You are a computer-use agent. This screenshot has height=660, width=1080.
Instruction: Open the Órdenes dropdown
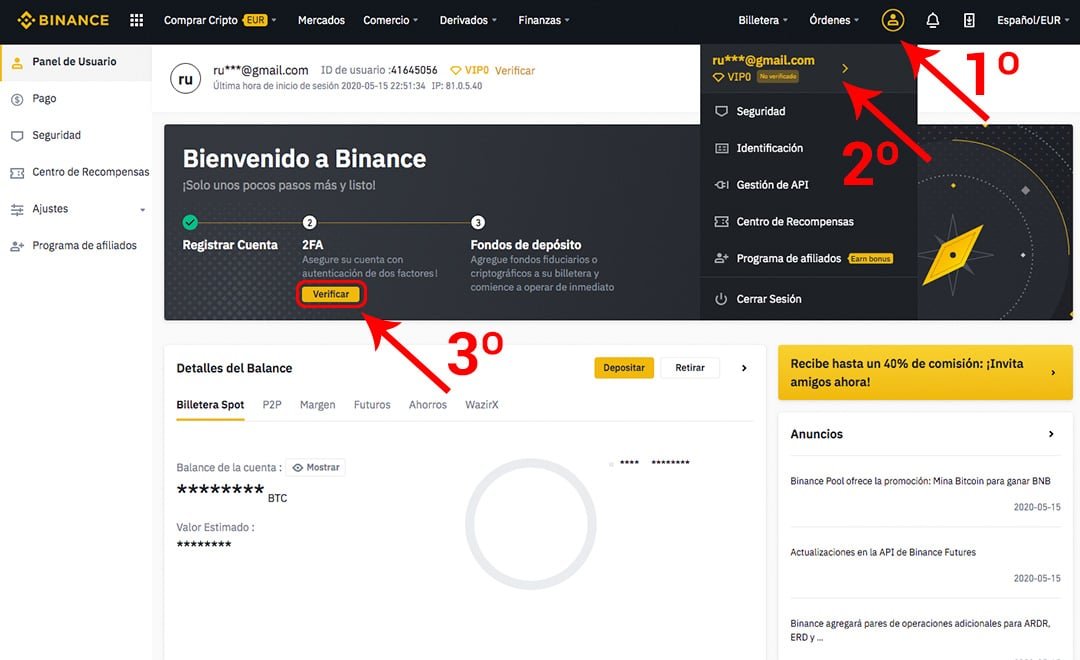pos(834,20)
